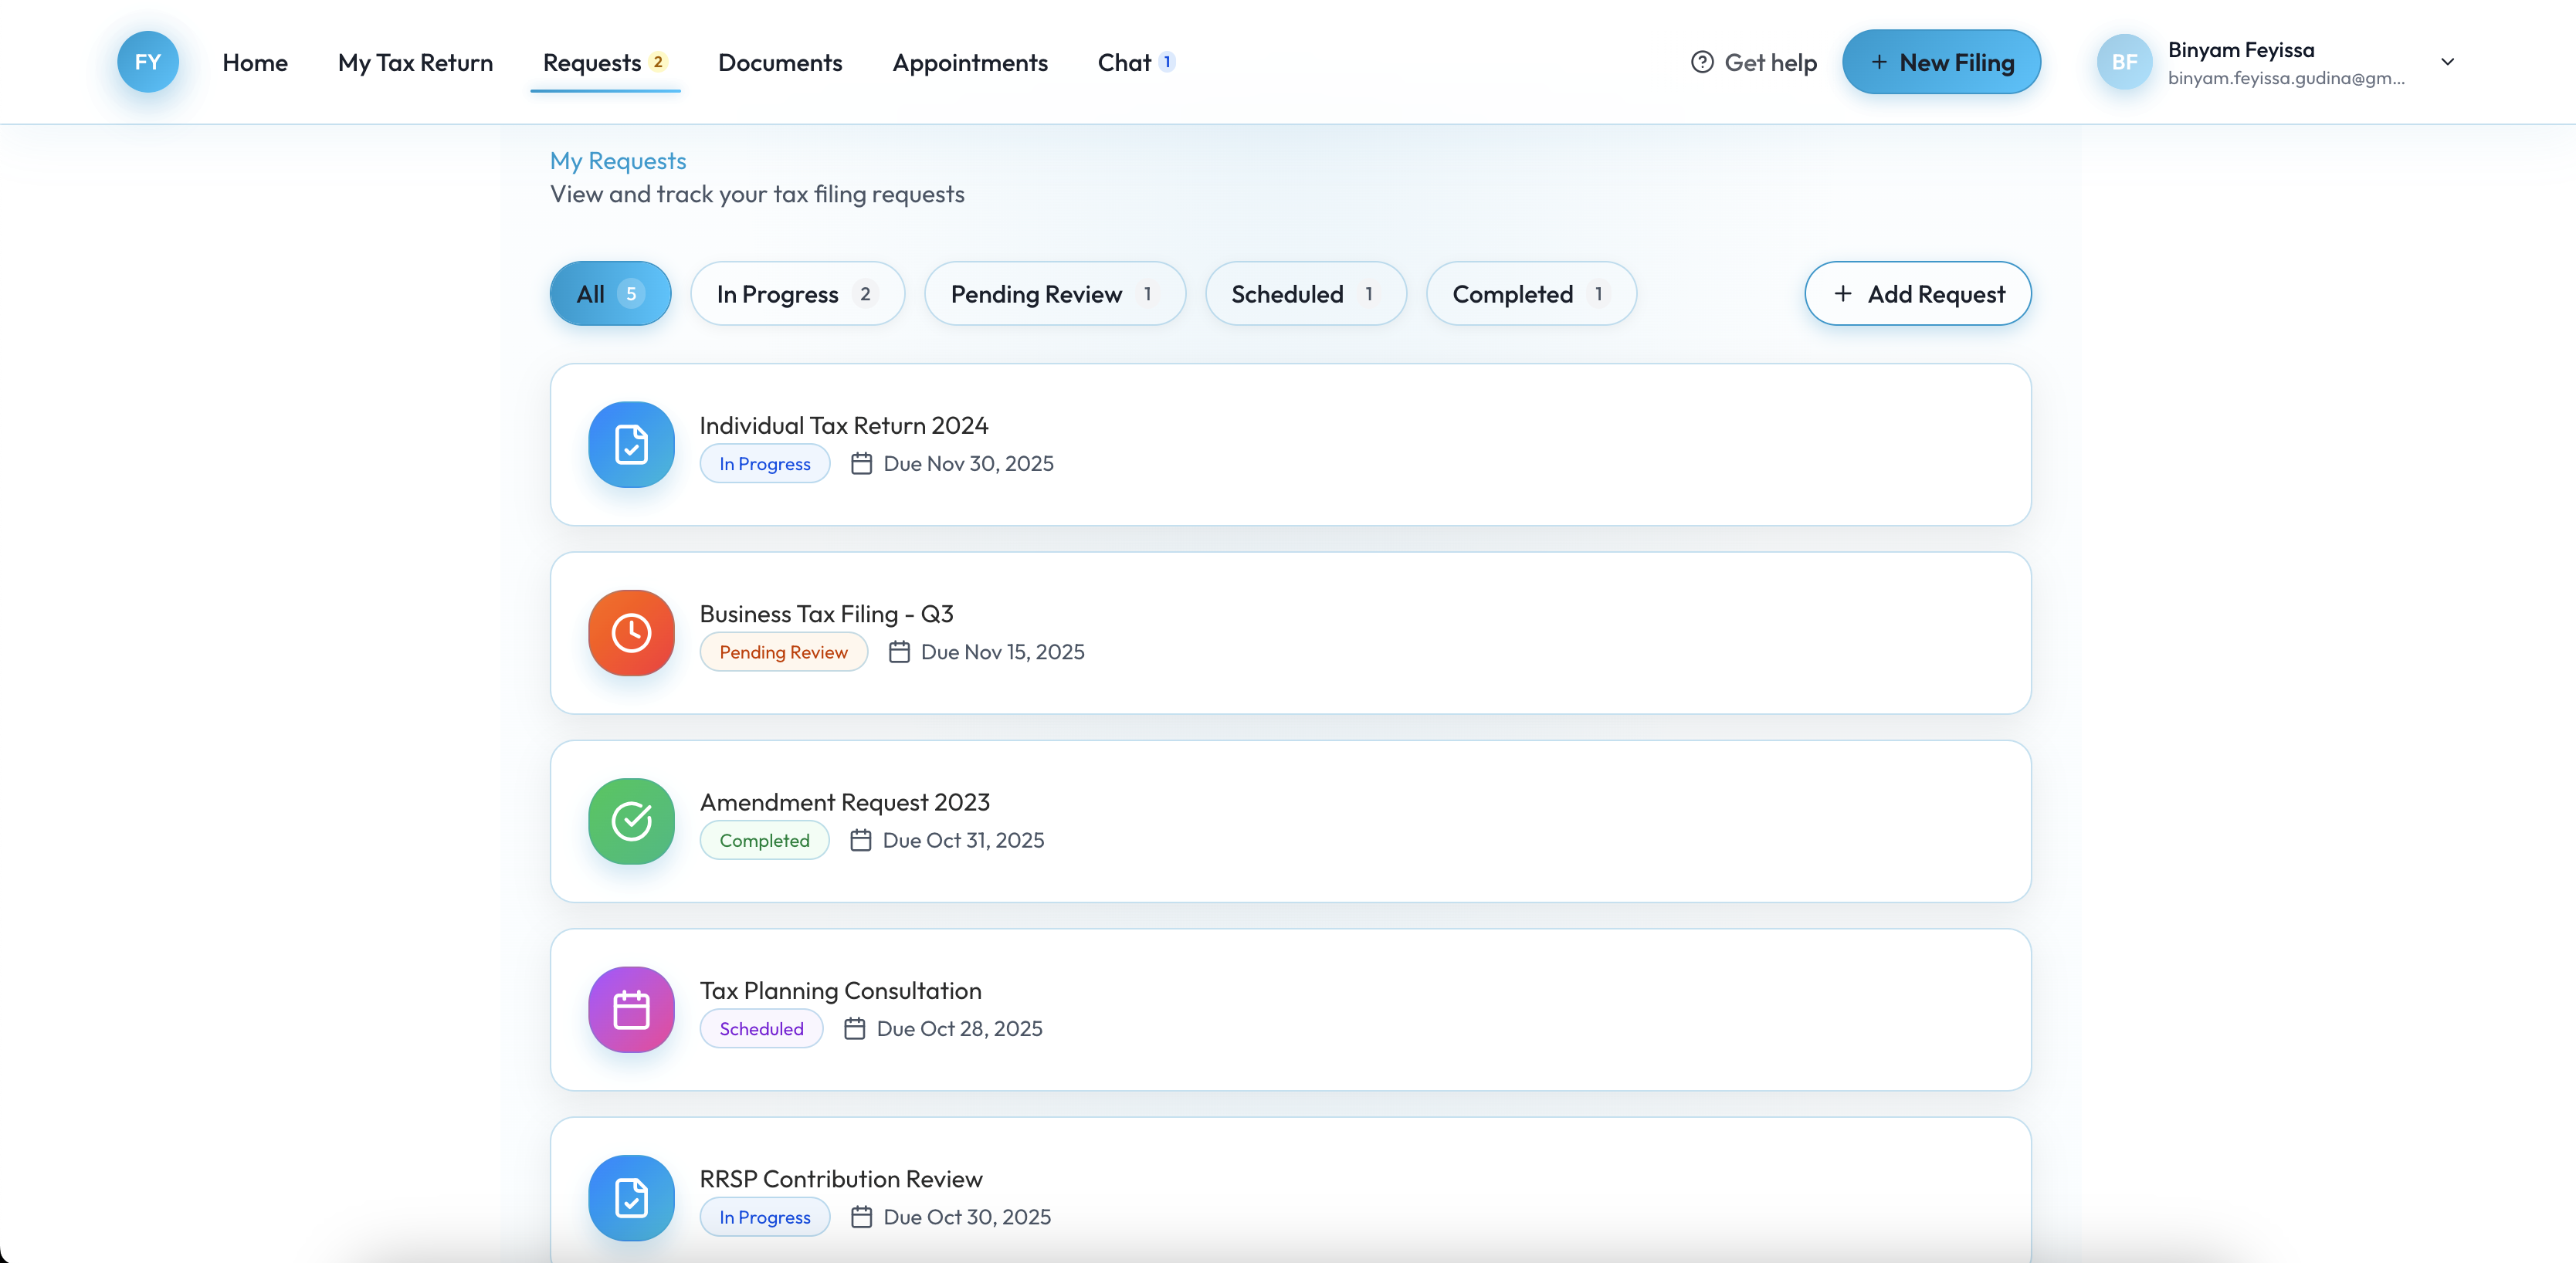Select the All requests filter
The image size is (2576, 1263).
[610, 294]
